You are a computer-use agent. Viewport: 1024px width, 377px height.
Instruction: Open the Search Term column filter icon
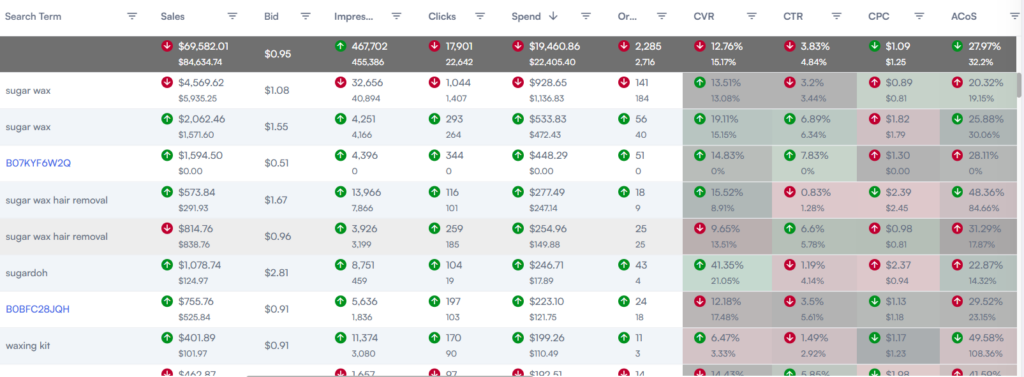[x=133, y=16]
